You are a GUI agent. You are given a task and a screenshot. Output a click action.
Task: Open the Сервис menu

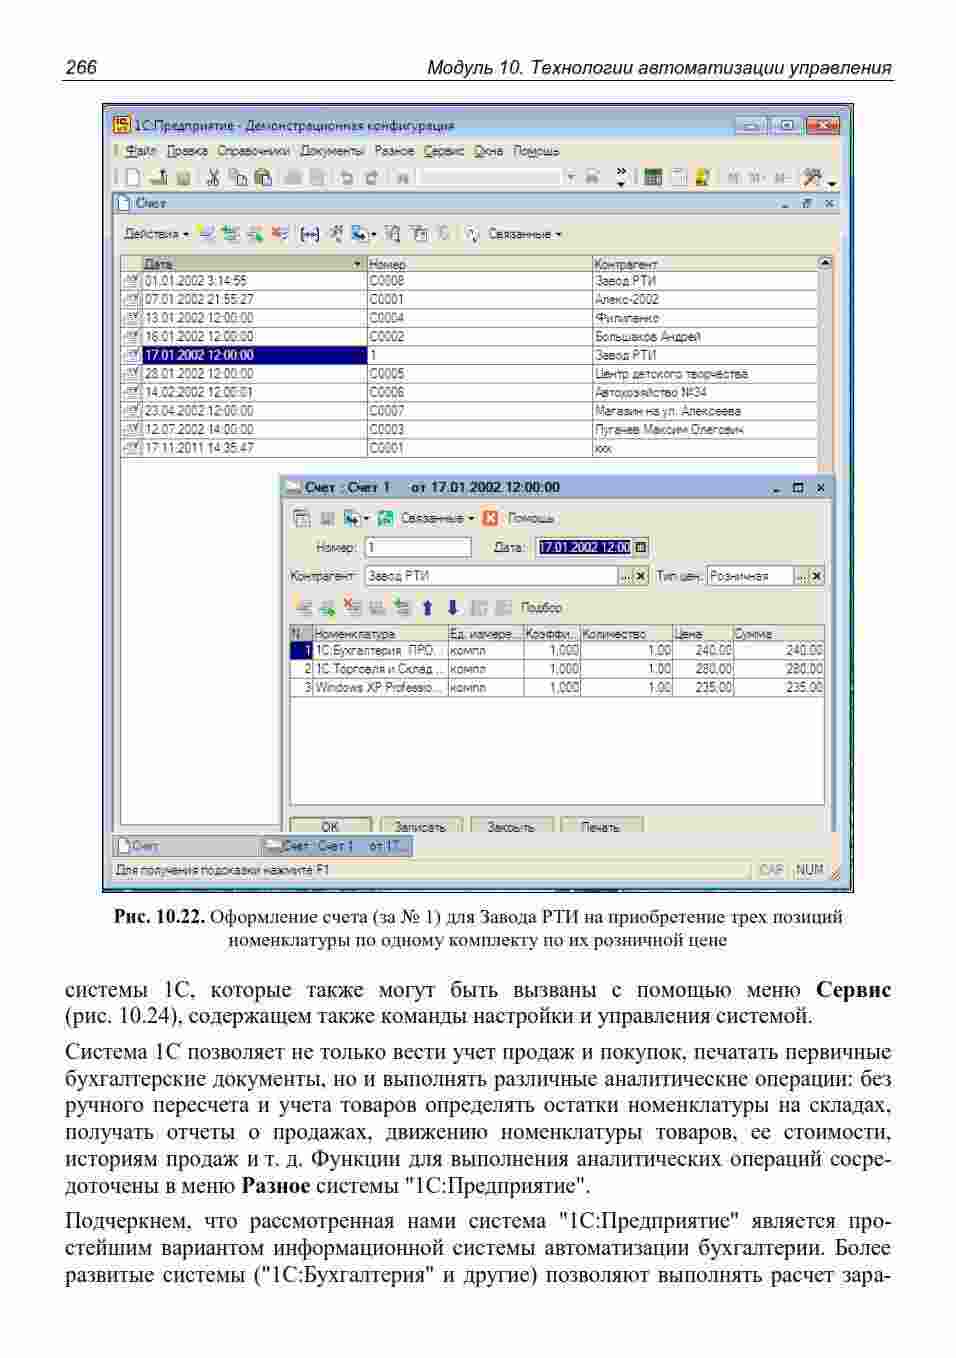click(x=444, y=151)
